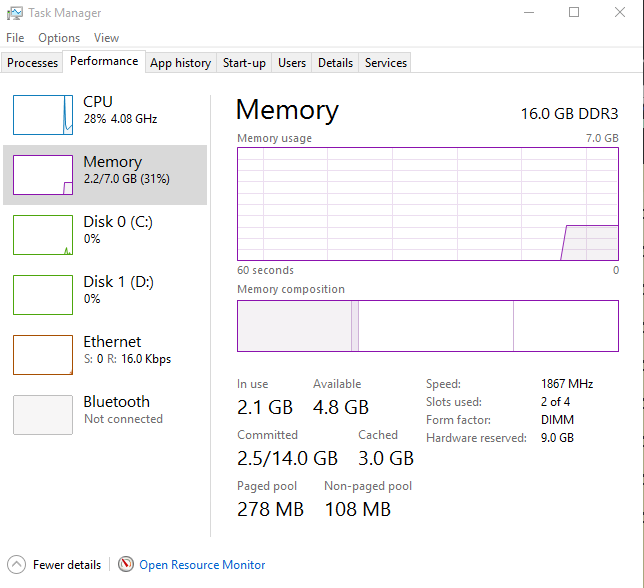Image resolution: width=644 pixels, height=588 pixels.
Task: Select the Ethernet graph thumbnail
Action: 43,355
